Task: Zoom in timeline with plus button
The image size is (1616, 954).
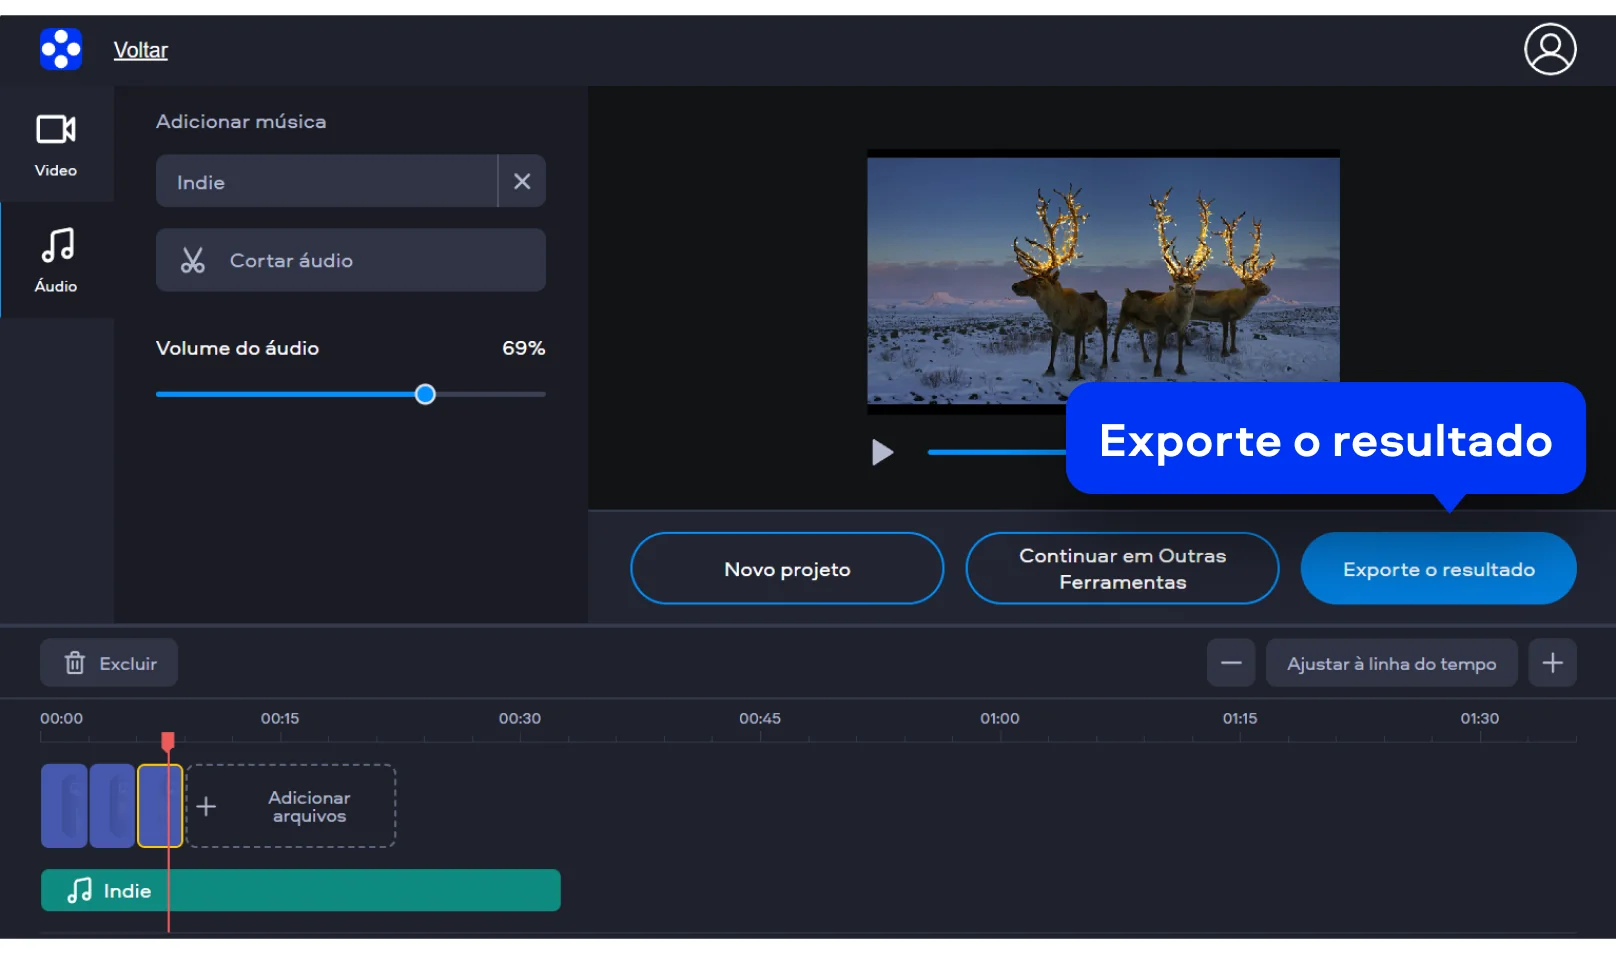Action: (1551, 663)
